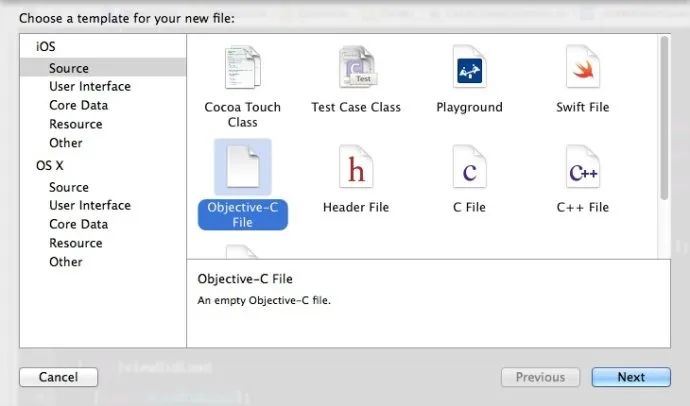Image resolution: width=690 pixels, height=406 pixels.
Task: Click the highlighted 'Objective-C File' label
Action: click(x=242, y=215)
